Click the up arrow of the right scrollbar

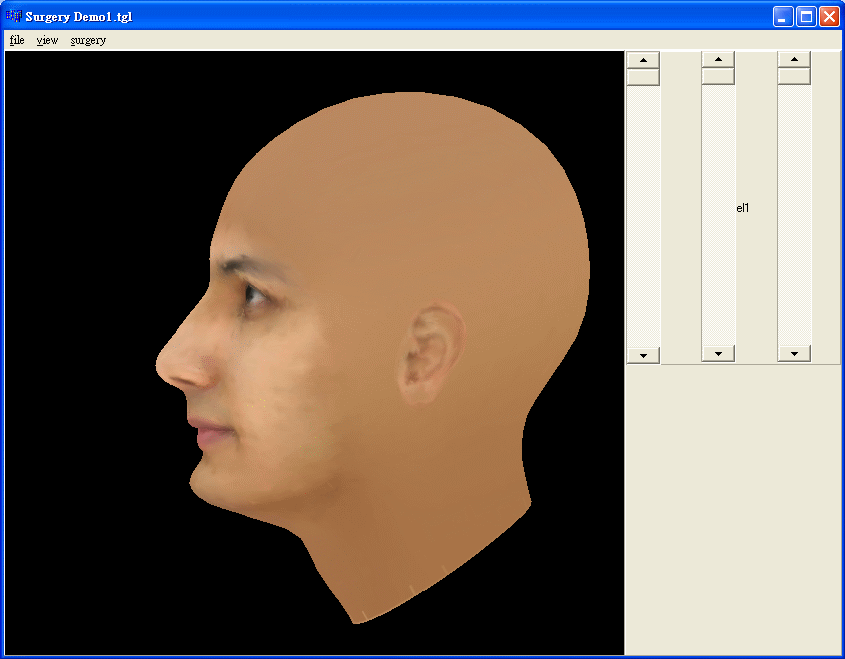(794, 60)
